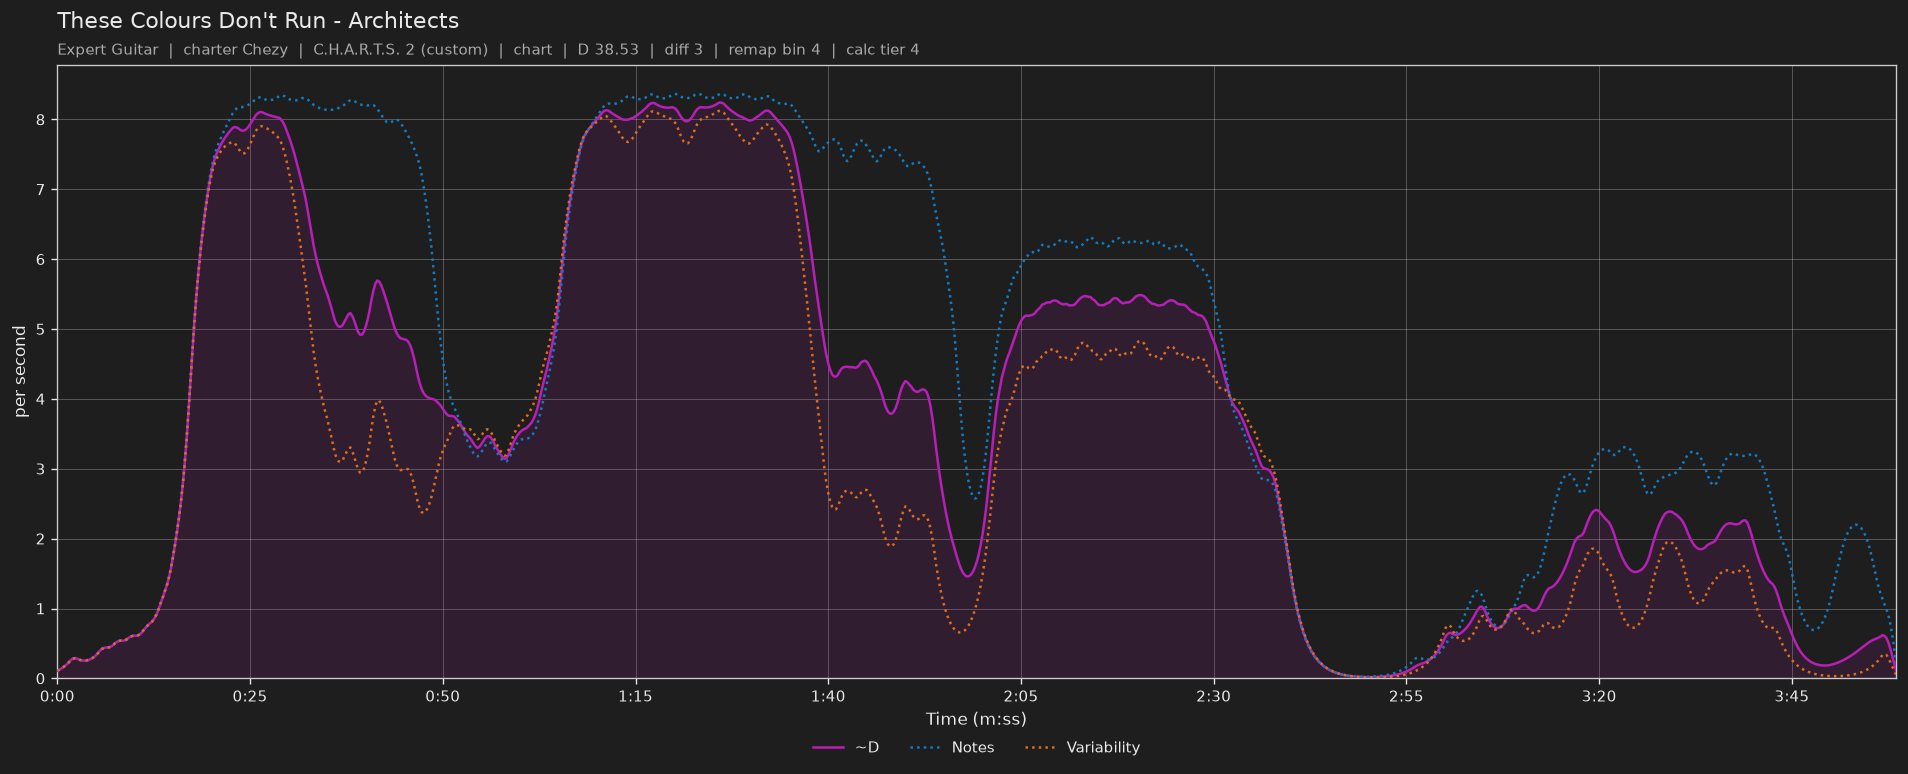
Task: Click the "0:00" x-axis tick label
Action: [57, 696]
